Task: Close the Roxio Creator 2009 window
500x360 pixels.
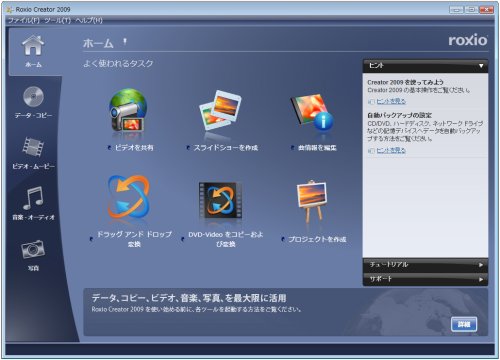Action: point(486,10)
